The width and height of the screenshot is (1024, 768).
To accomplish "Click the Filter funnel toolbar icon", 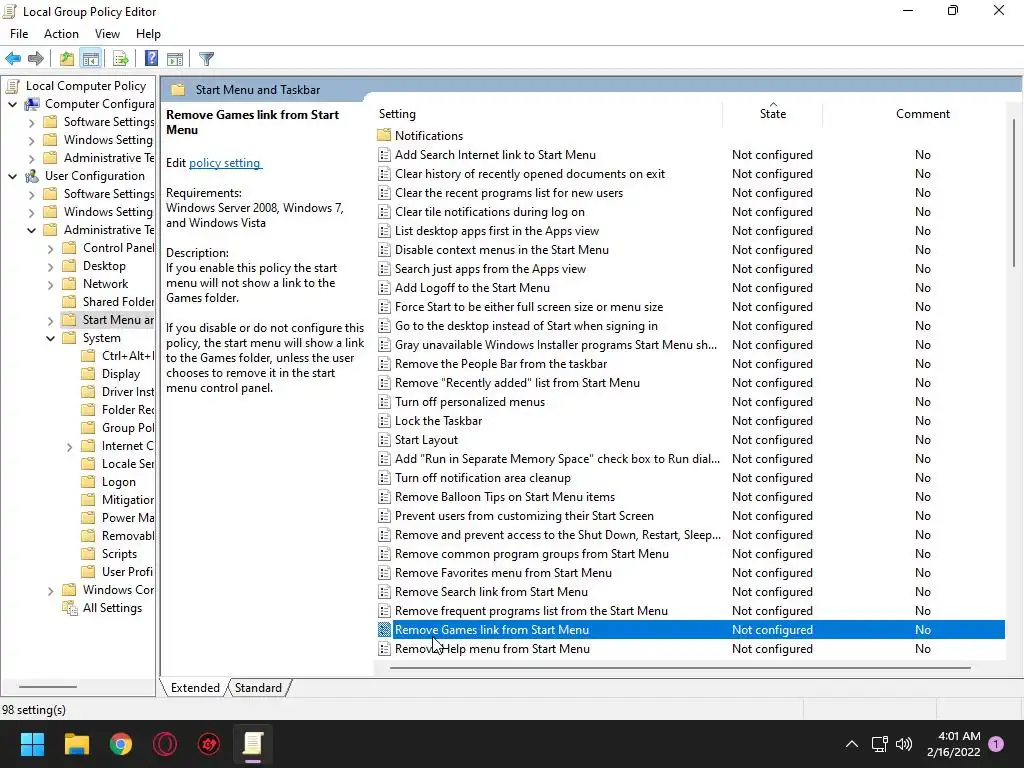I will (x=206, y=59).
